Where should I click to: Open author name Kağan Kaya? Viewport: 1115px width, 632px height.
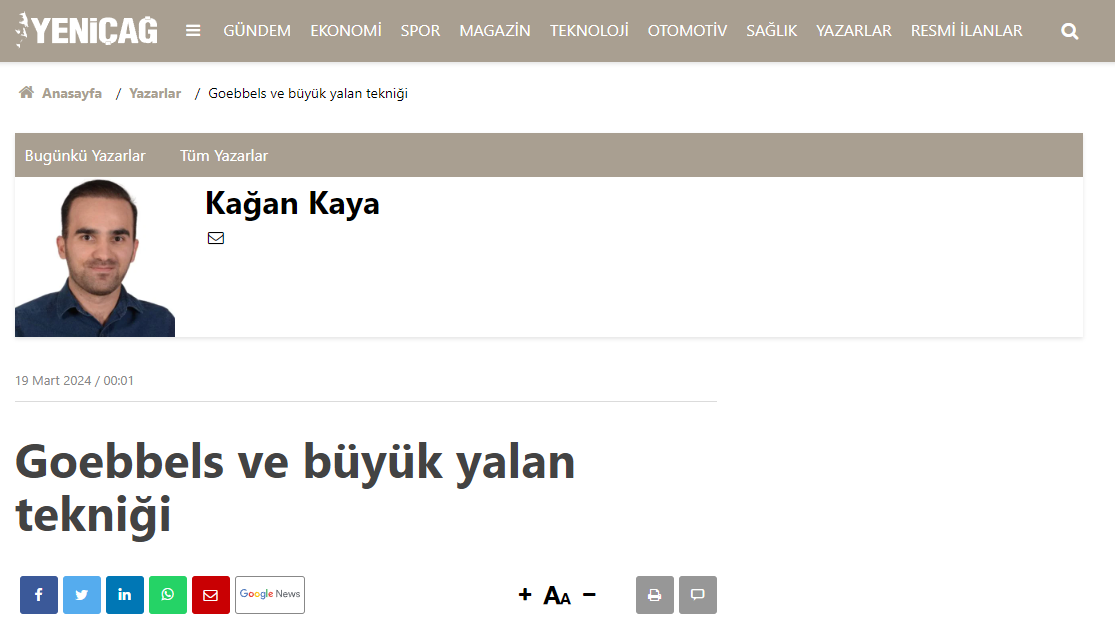(x=292, y=203)
